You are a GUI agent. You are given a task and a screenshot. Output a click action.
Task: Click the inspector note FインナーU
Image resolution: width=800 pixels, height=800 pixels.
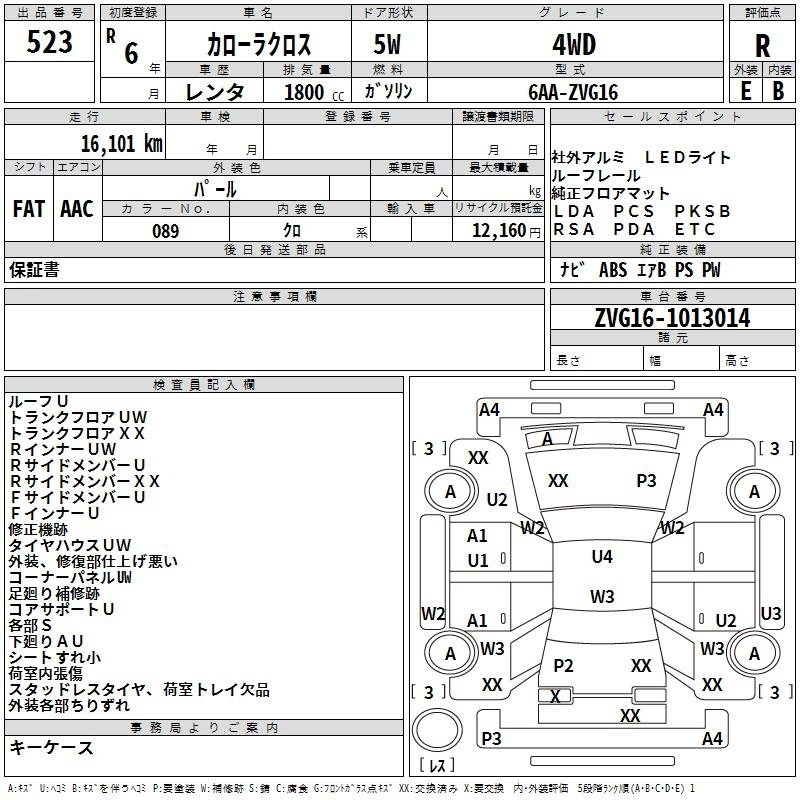click(54, 513)
